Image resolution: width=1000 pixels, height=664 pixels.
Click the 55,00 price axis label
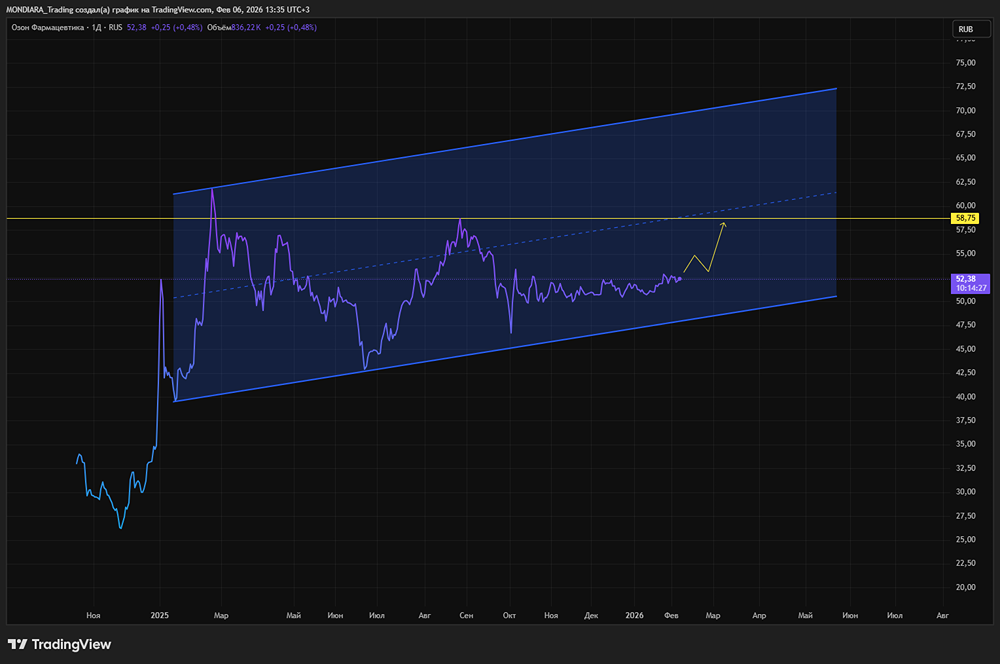966,253
